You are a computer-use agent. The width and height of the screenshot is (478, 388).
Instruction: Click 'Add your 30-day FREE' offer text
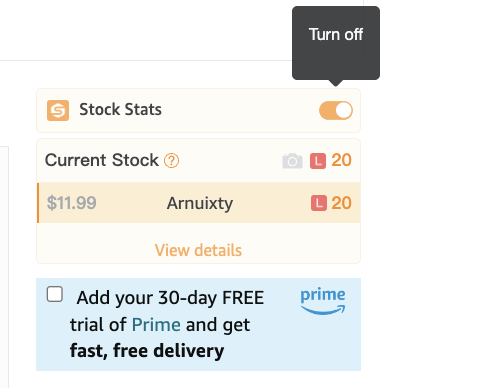click(x=170, y=298)
